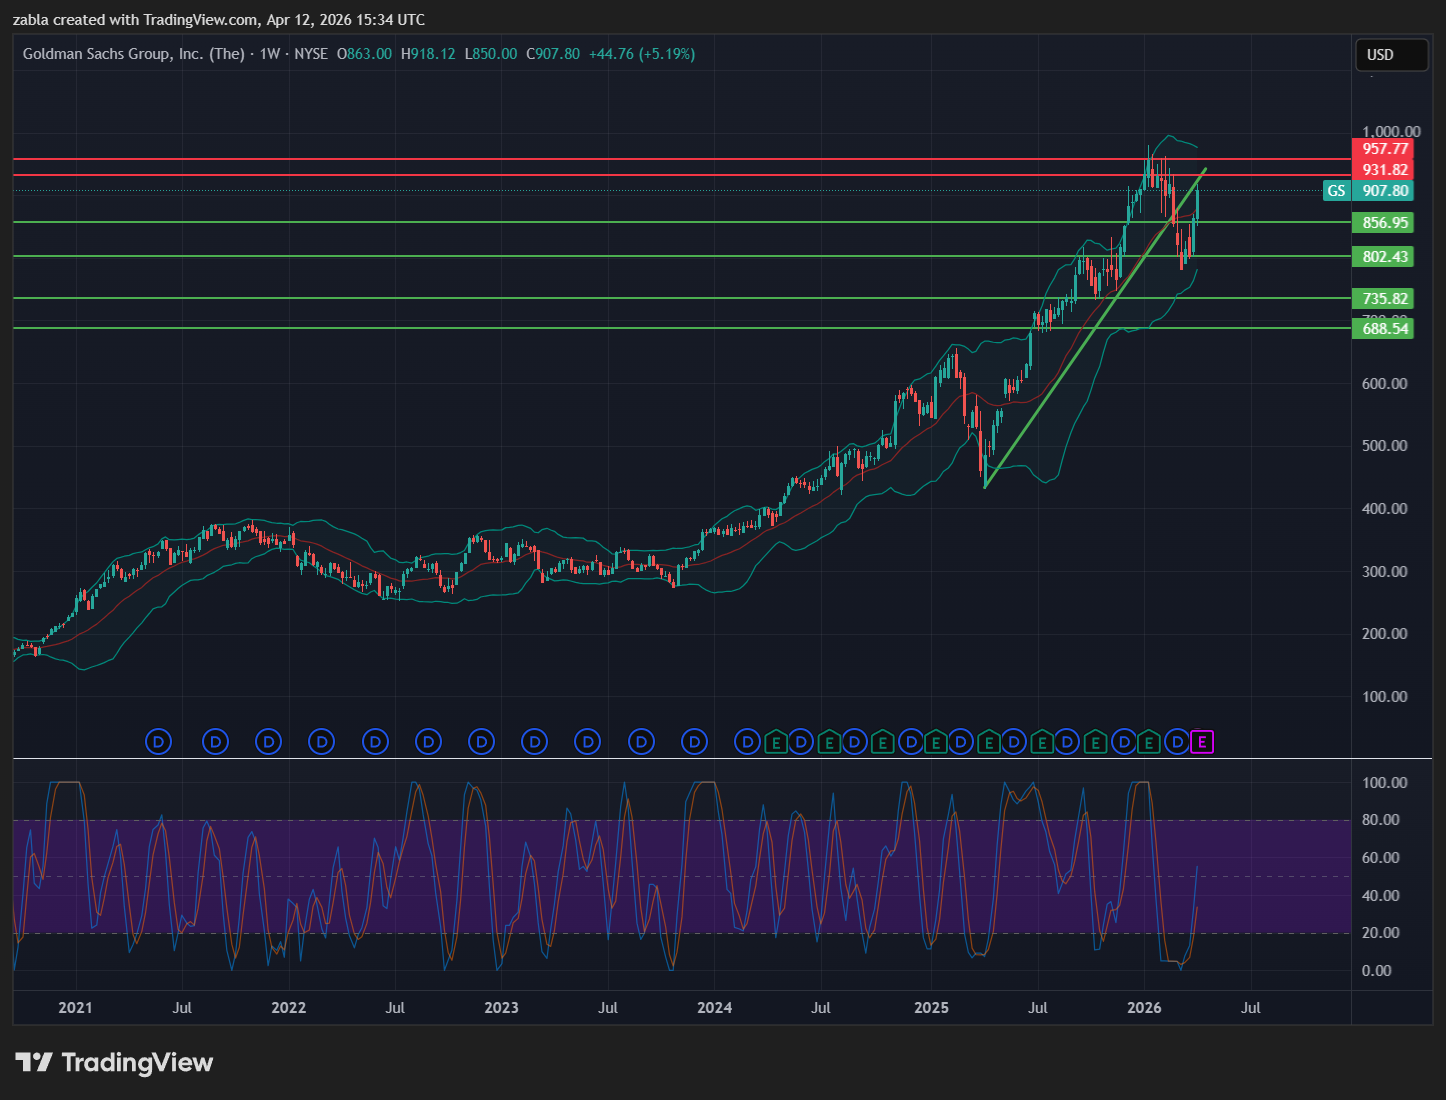This screenshot has height=1100, width=1446.
Task: Click the 1W interval in chart legend
Action: 269,54
